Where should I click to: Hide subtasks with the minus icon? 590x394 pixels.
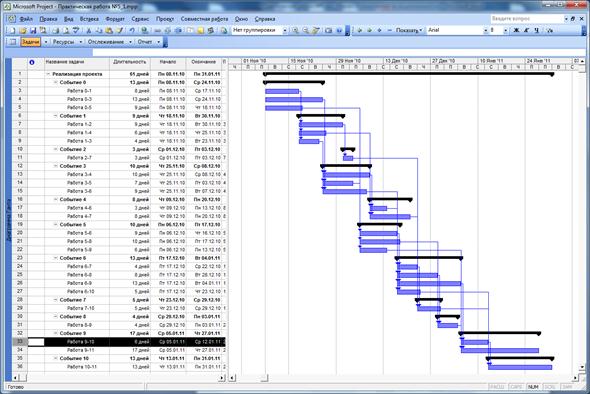click(389, 30)
